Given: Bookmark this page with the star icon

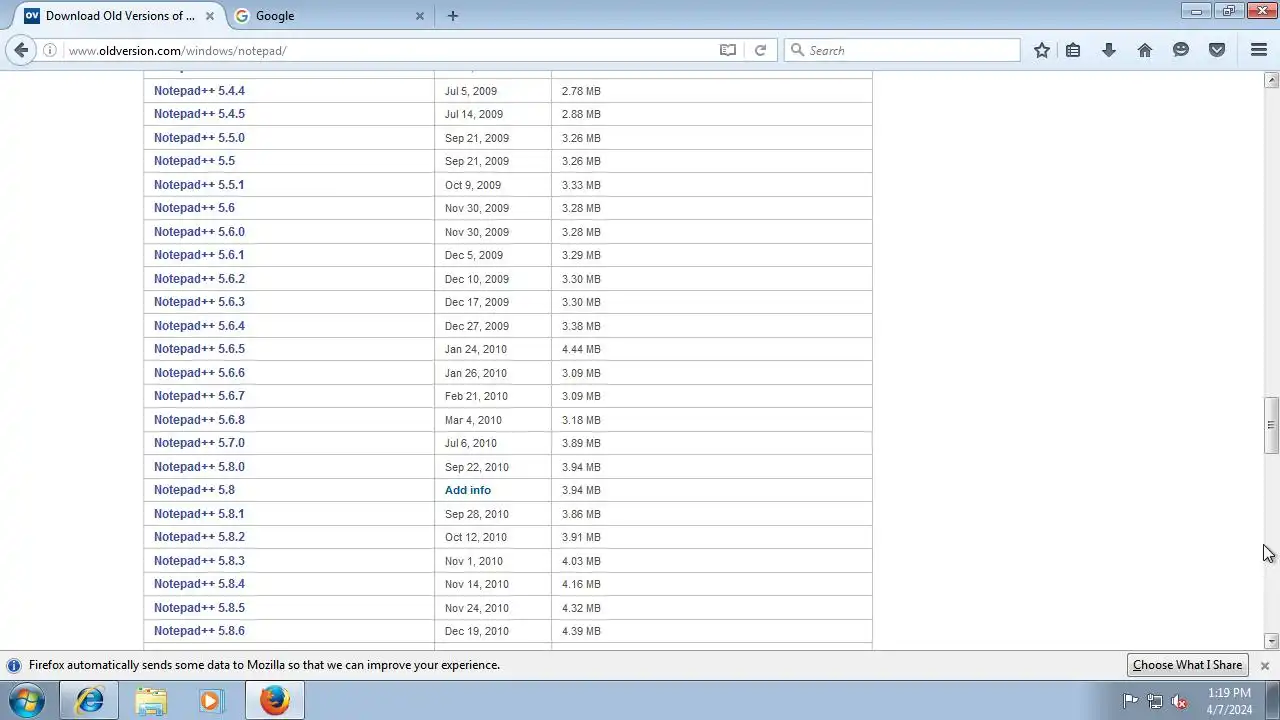Looking at the screenshot, I should (x=1042, y=50).
